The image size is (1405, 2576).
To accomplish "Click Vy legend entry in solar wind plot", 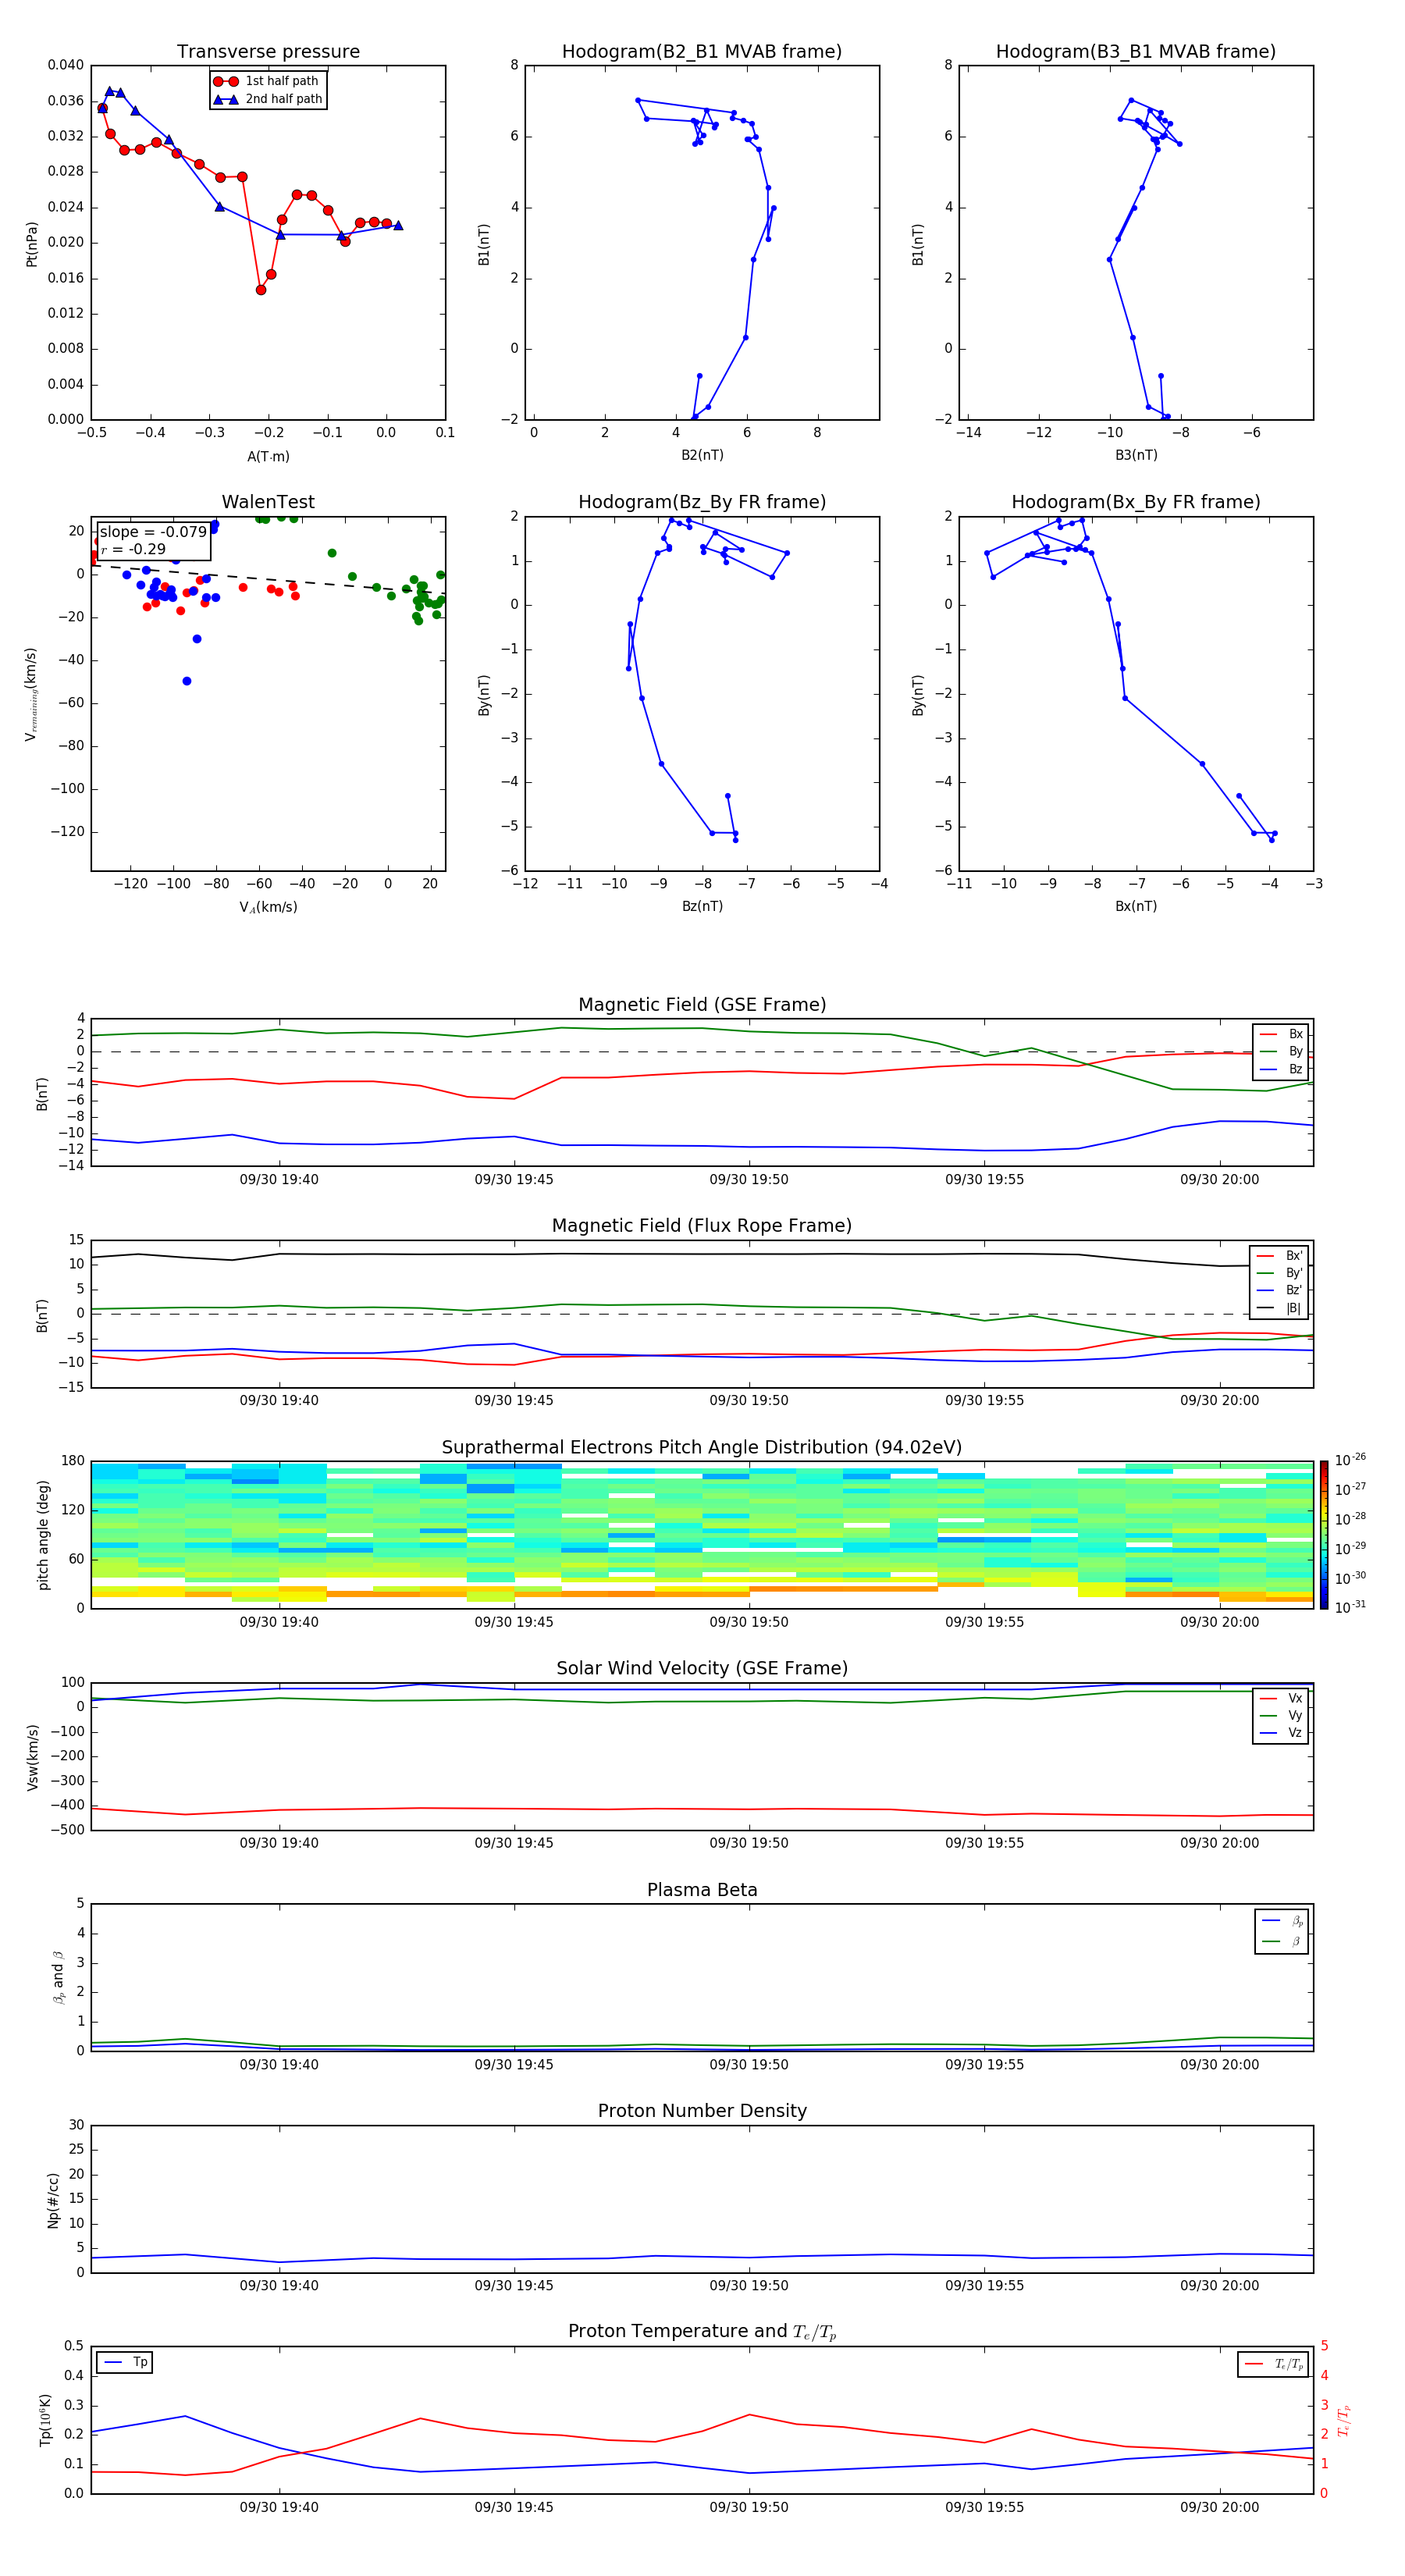I will (x=1281, y=1716).
